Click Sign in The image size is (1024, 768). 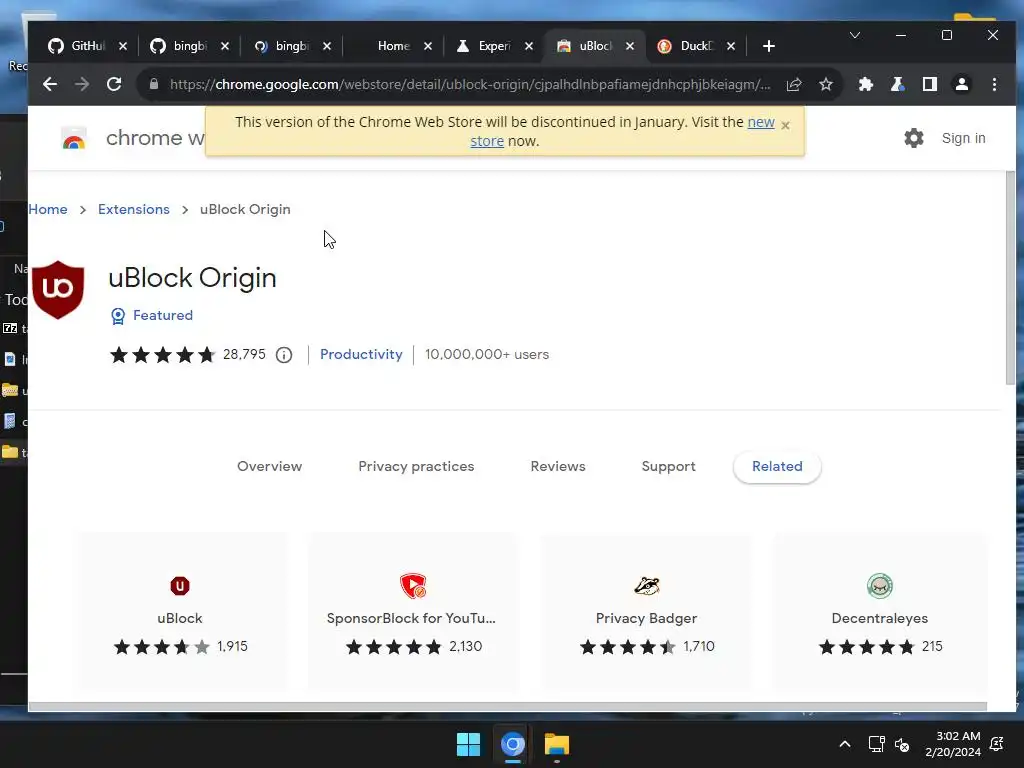click(x=963, y=138)
